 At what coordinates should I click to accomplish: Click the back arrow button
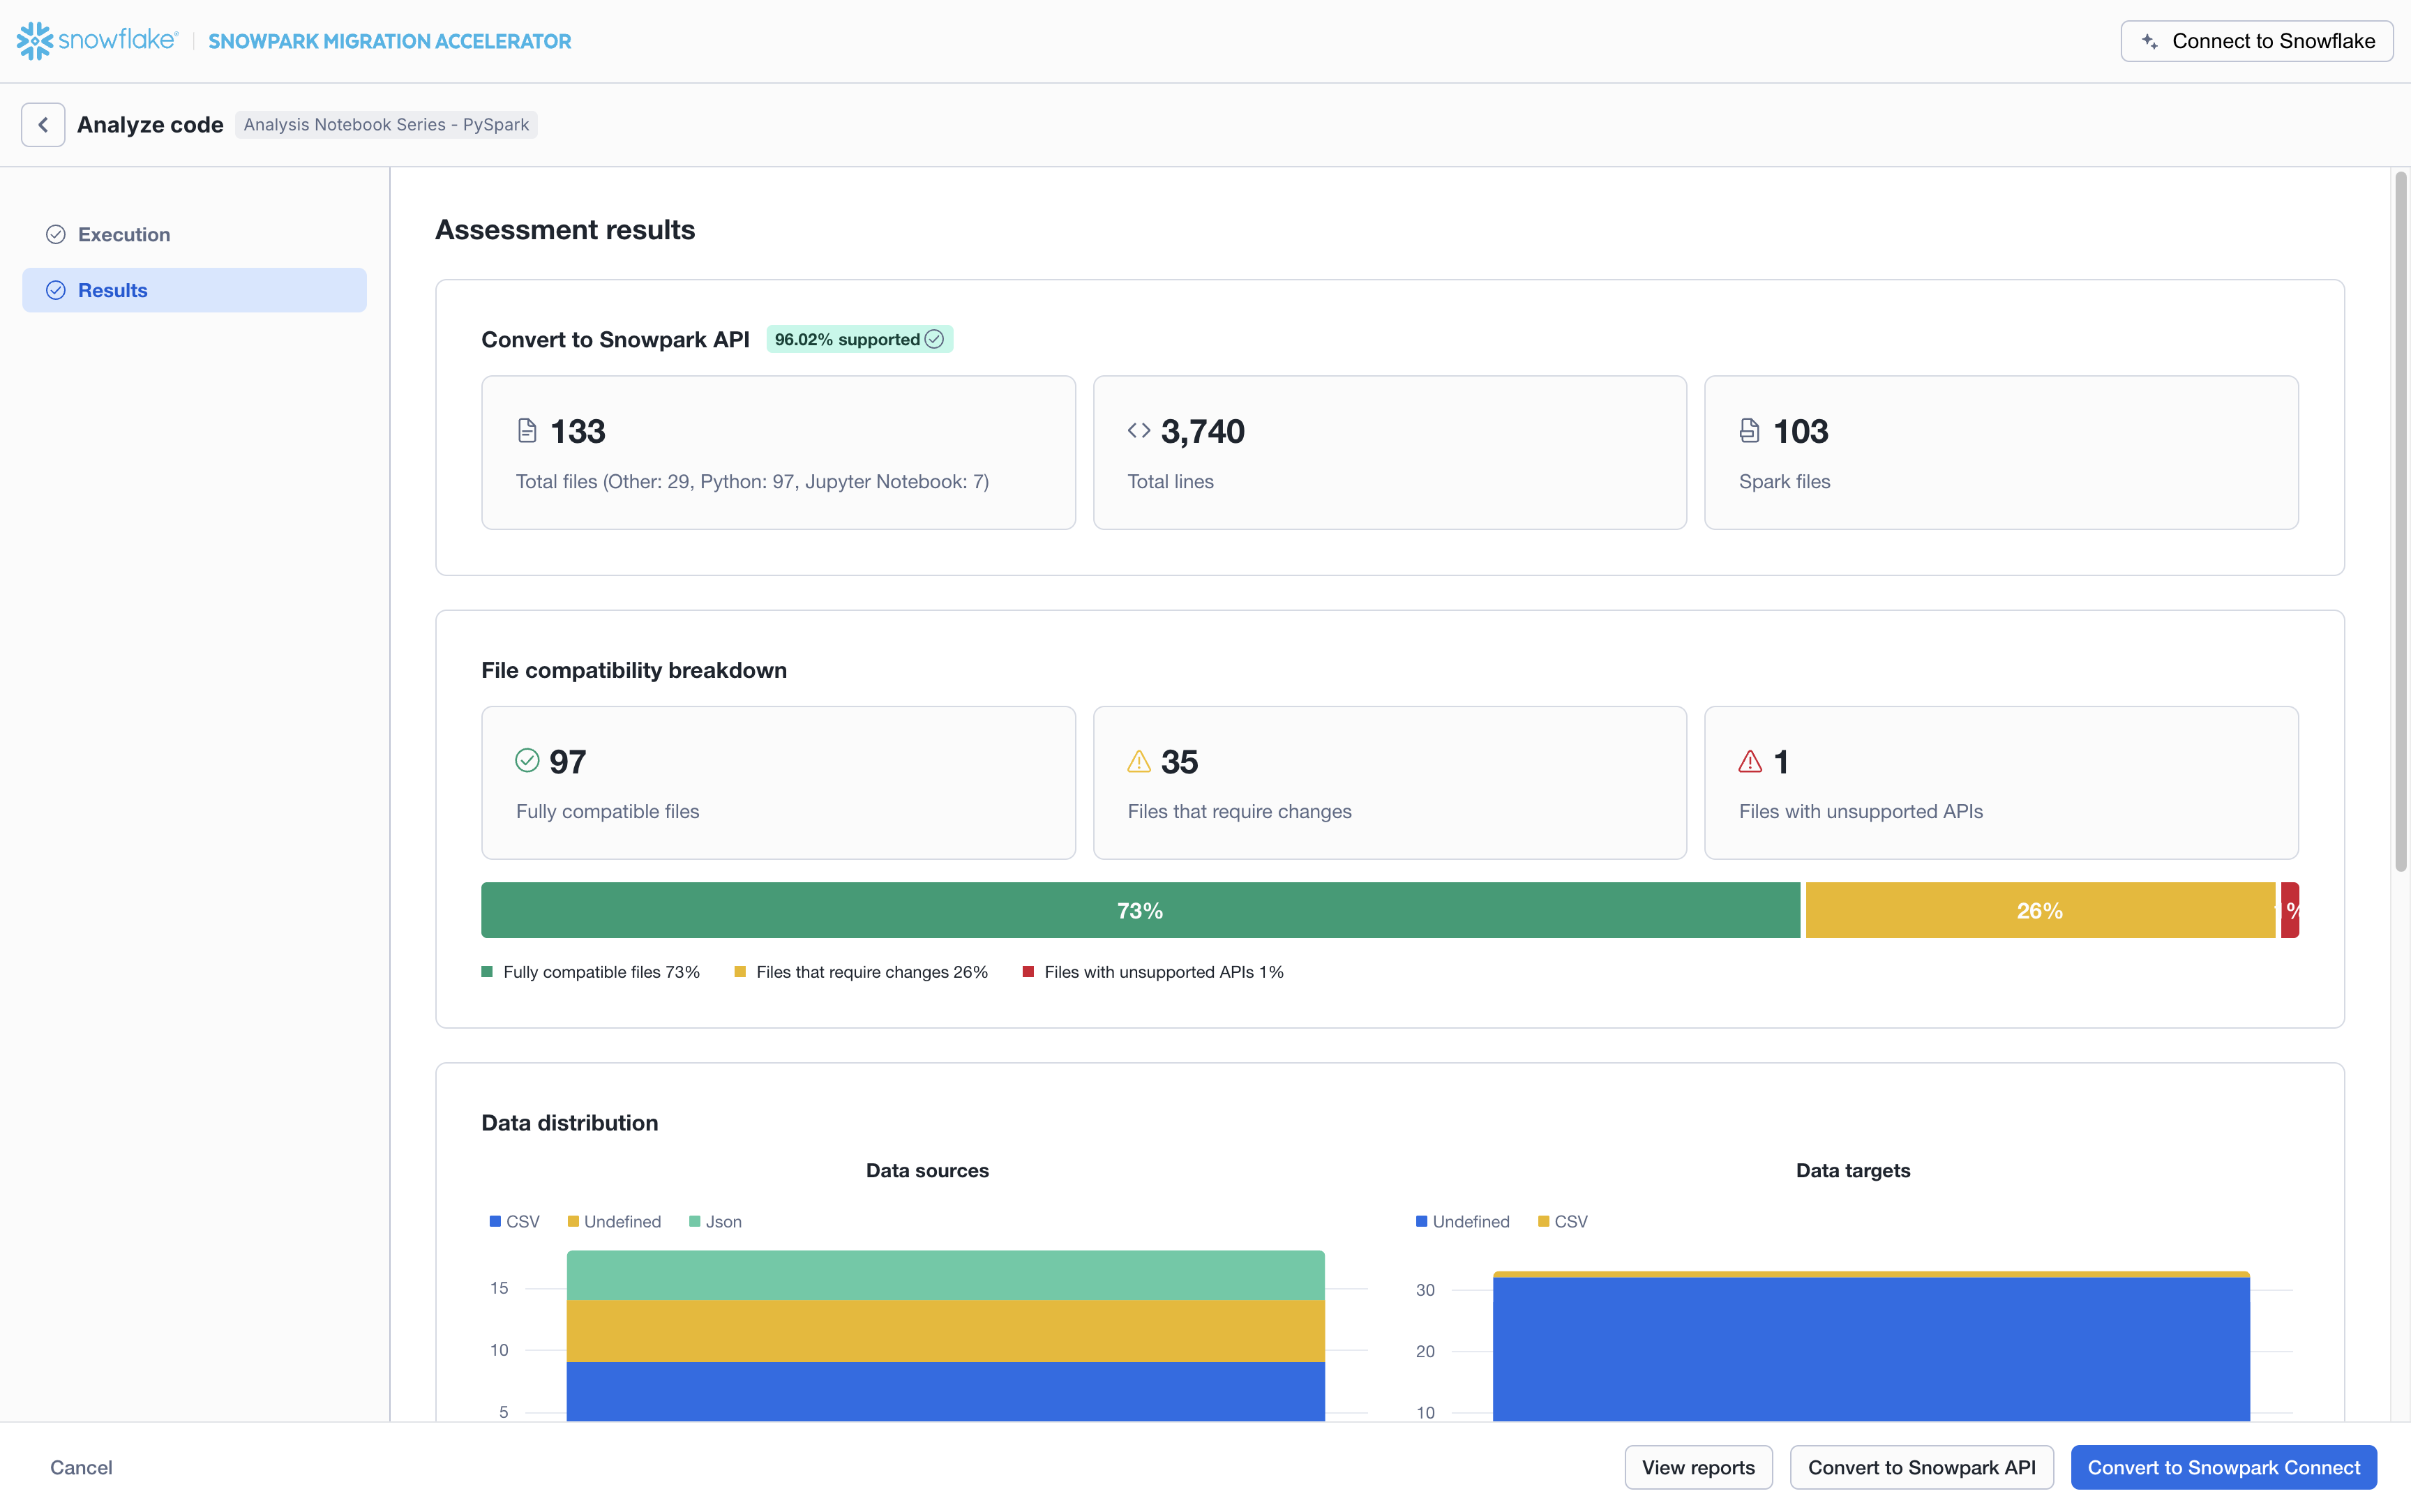43,125
